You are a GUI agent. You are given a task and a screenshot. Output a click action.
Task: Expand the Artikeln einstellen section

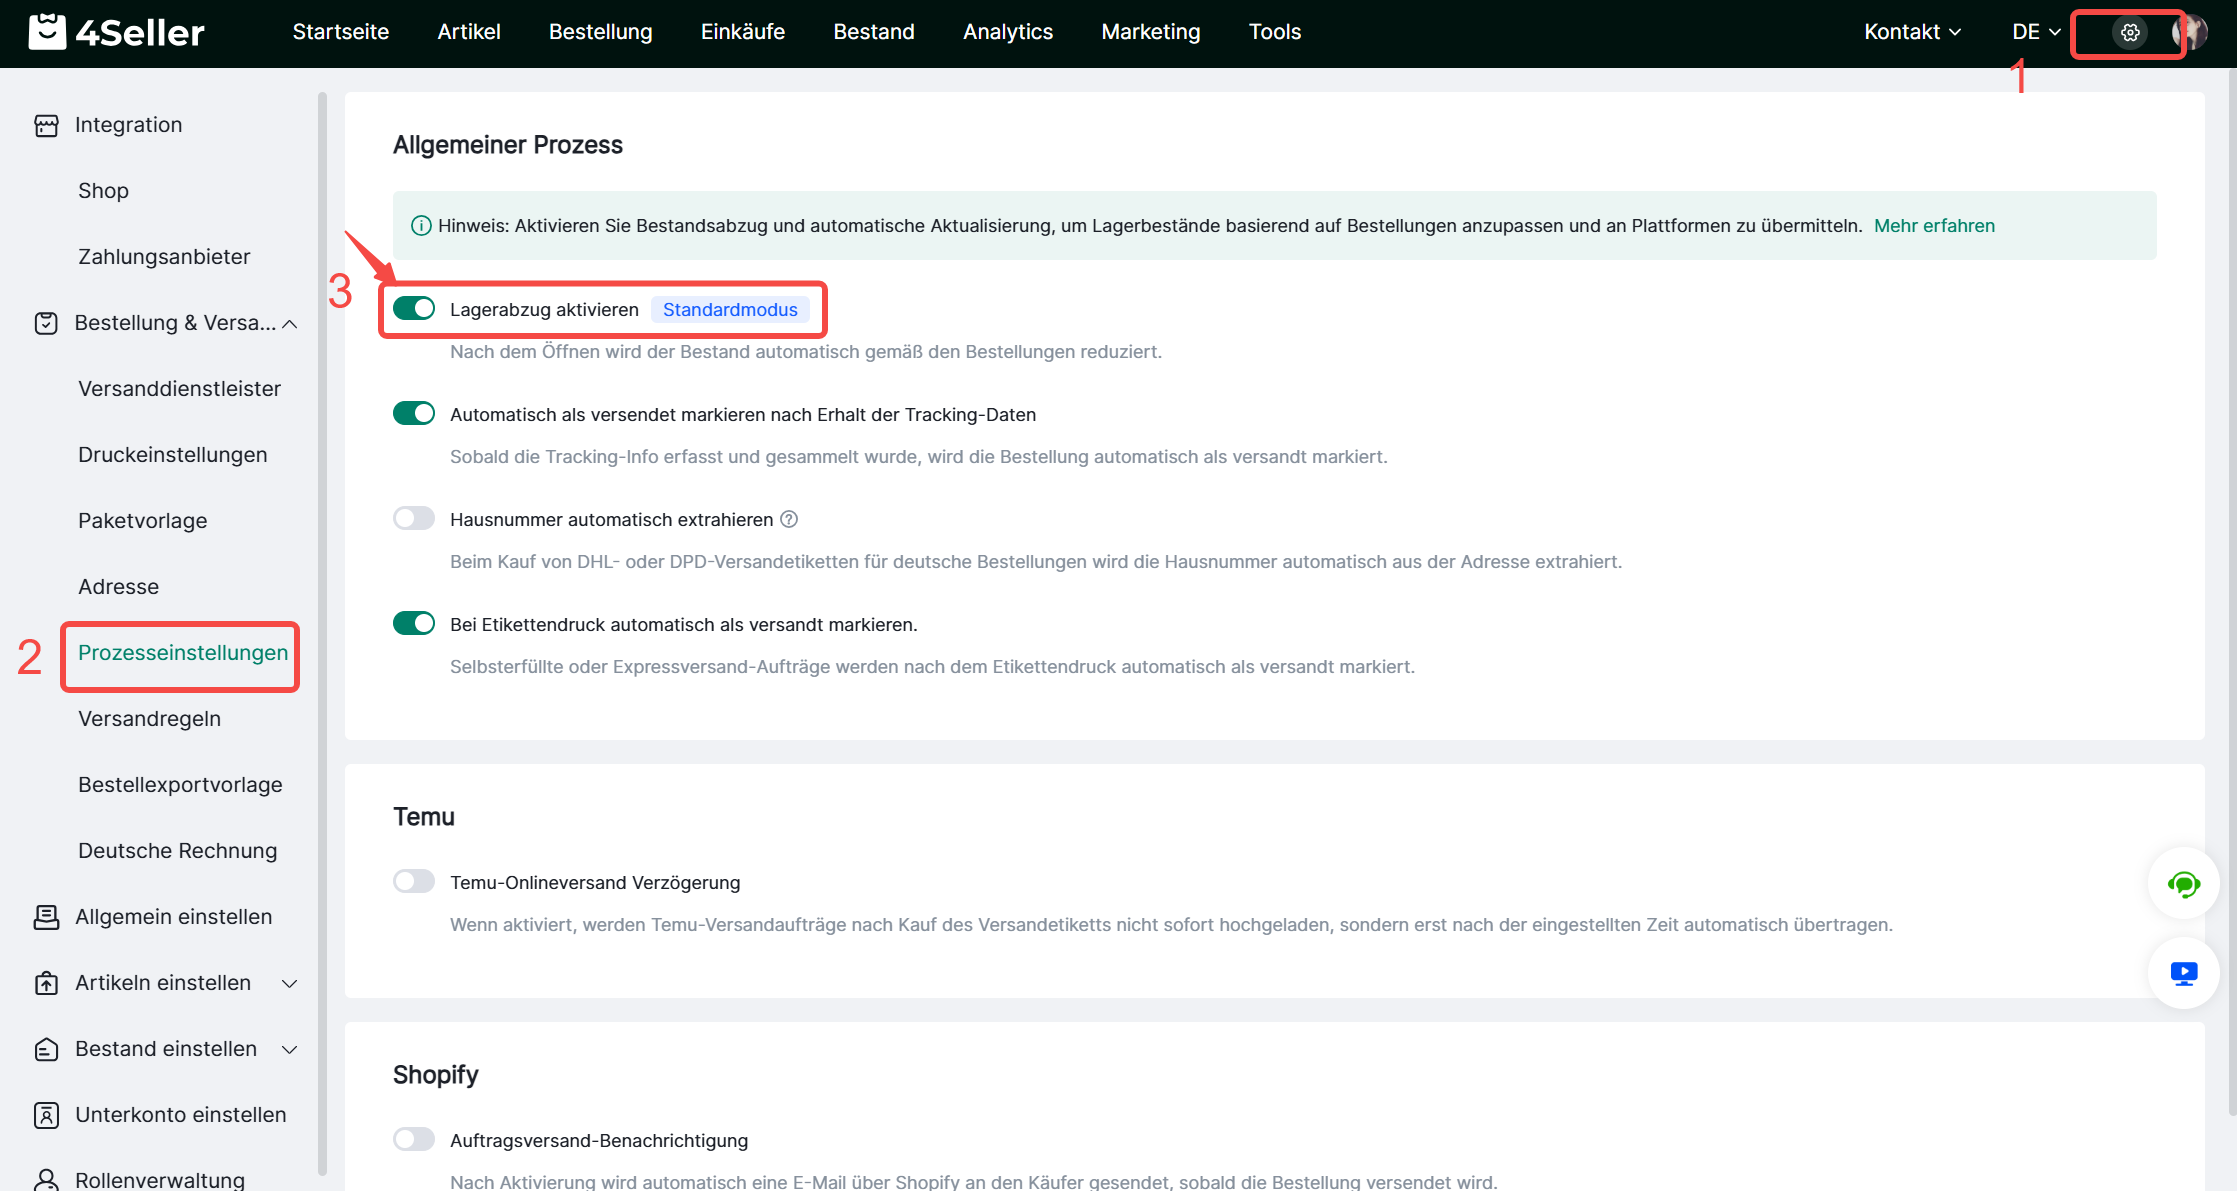[290, 983]
